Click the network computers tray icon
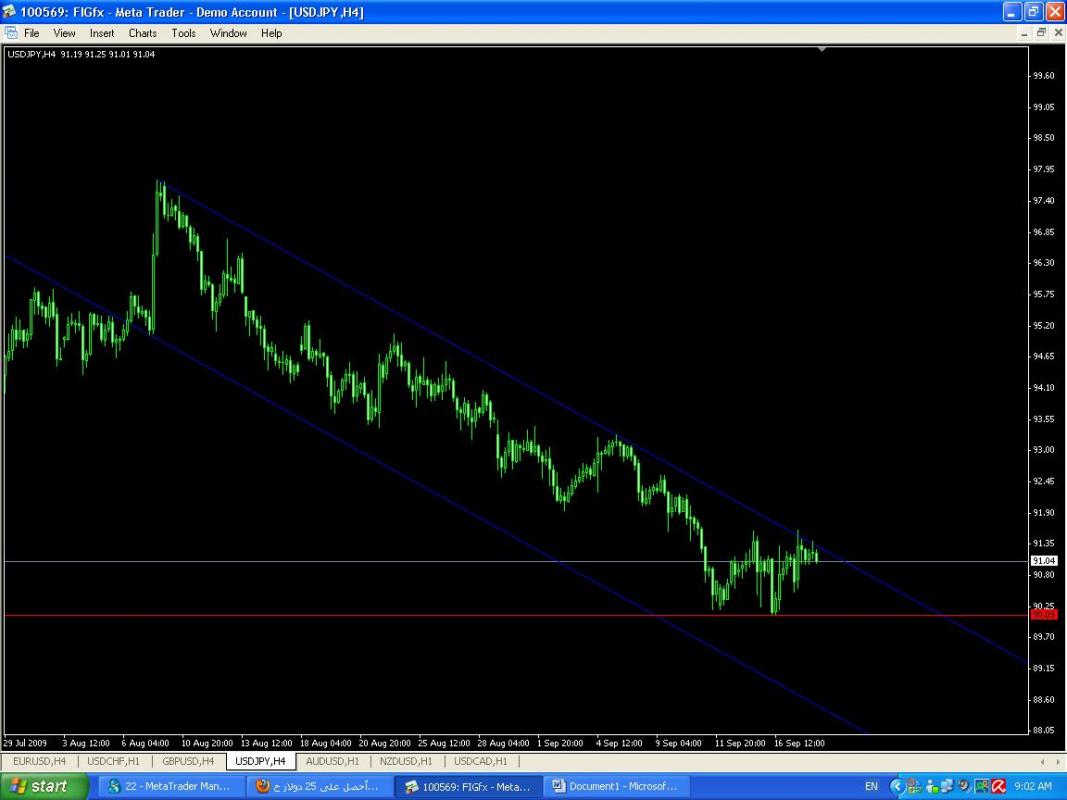Viewport: 1067px width, 800px height. pos(947,786)
